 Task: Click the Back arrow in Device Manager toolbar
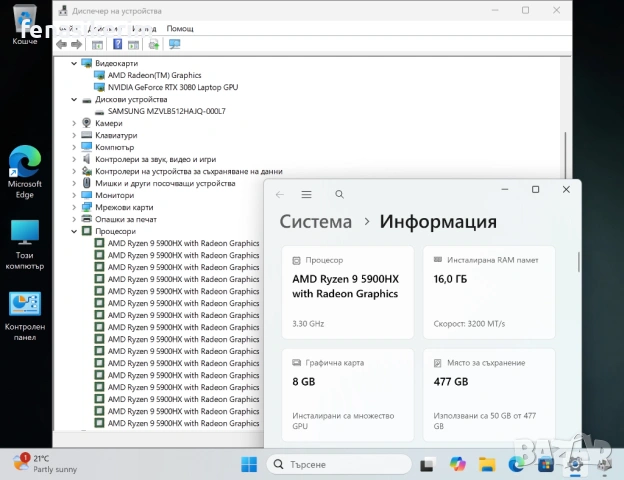click(x=61, y=45)
